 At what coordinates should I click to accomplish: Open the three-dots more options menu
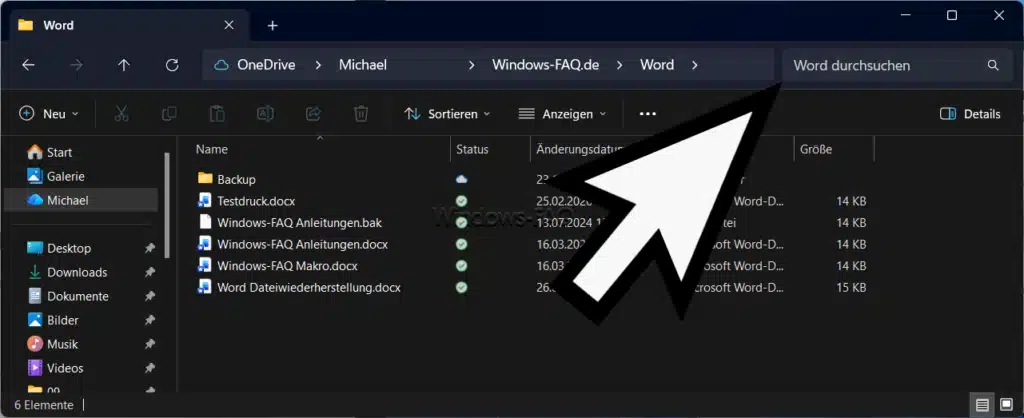coord(647,114)
